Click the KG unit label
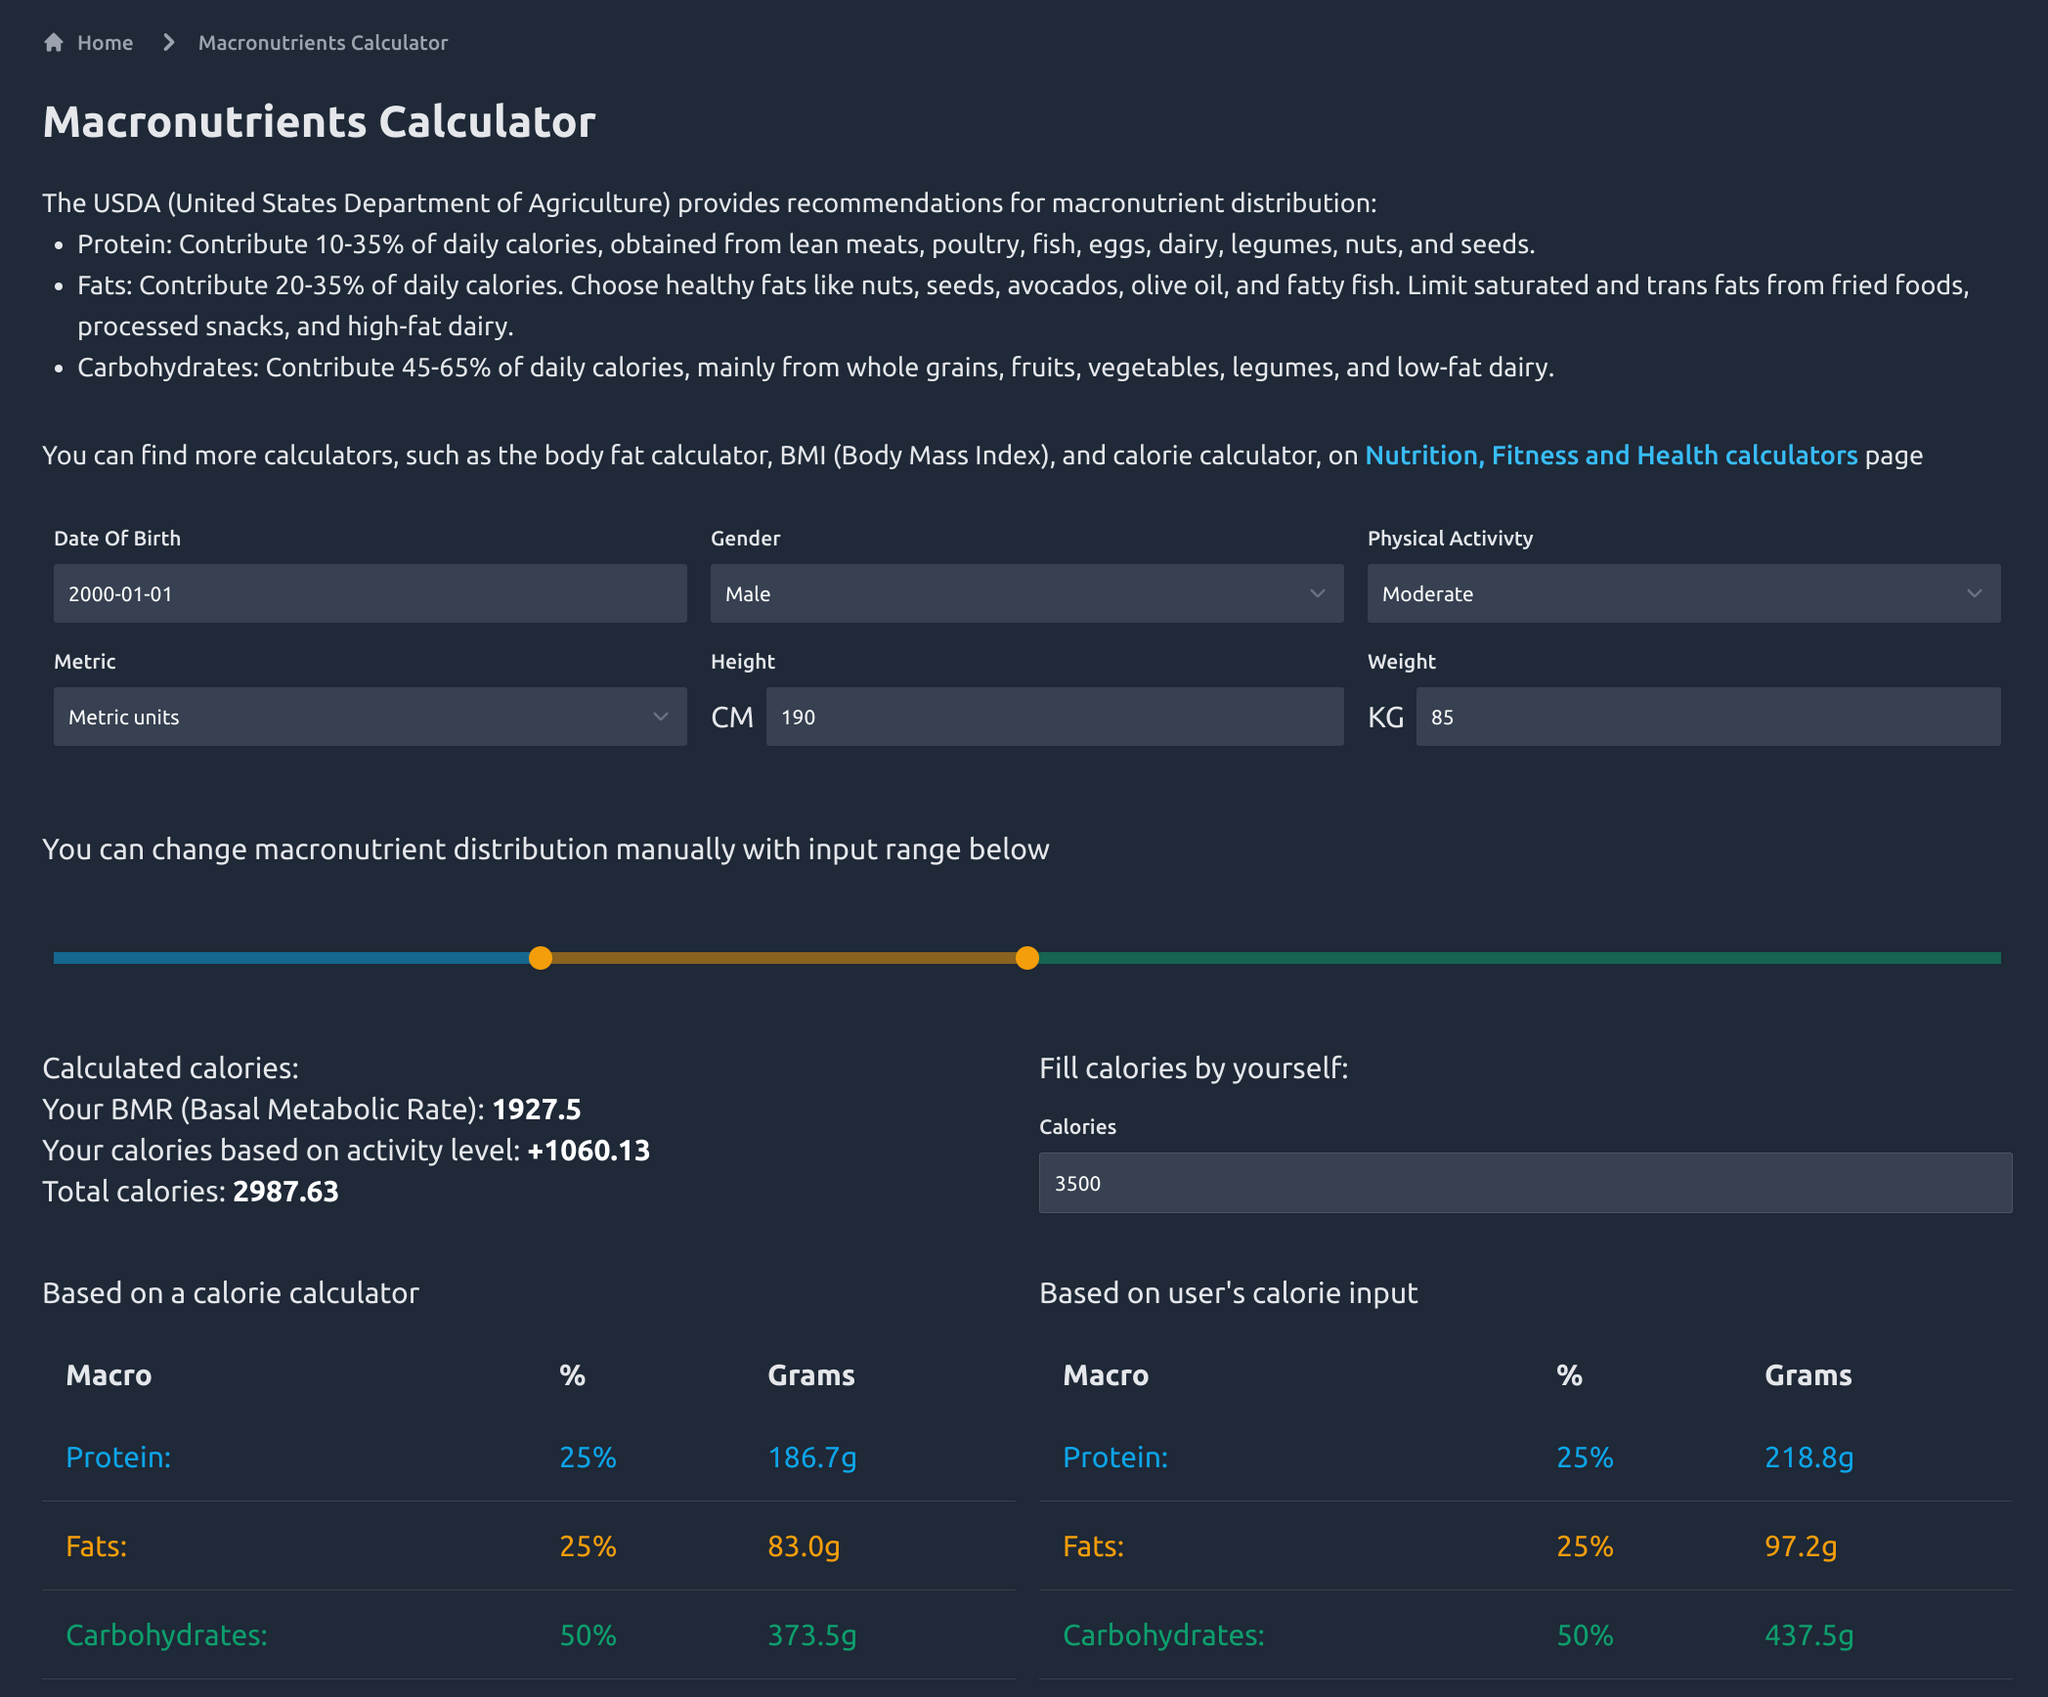Viewport: 2048px width, 1697px height. (x=1386, y=717)
